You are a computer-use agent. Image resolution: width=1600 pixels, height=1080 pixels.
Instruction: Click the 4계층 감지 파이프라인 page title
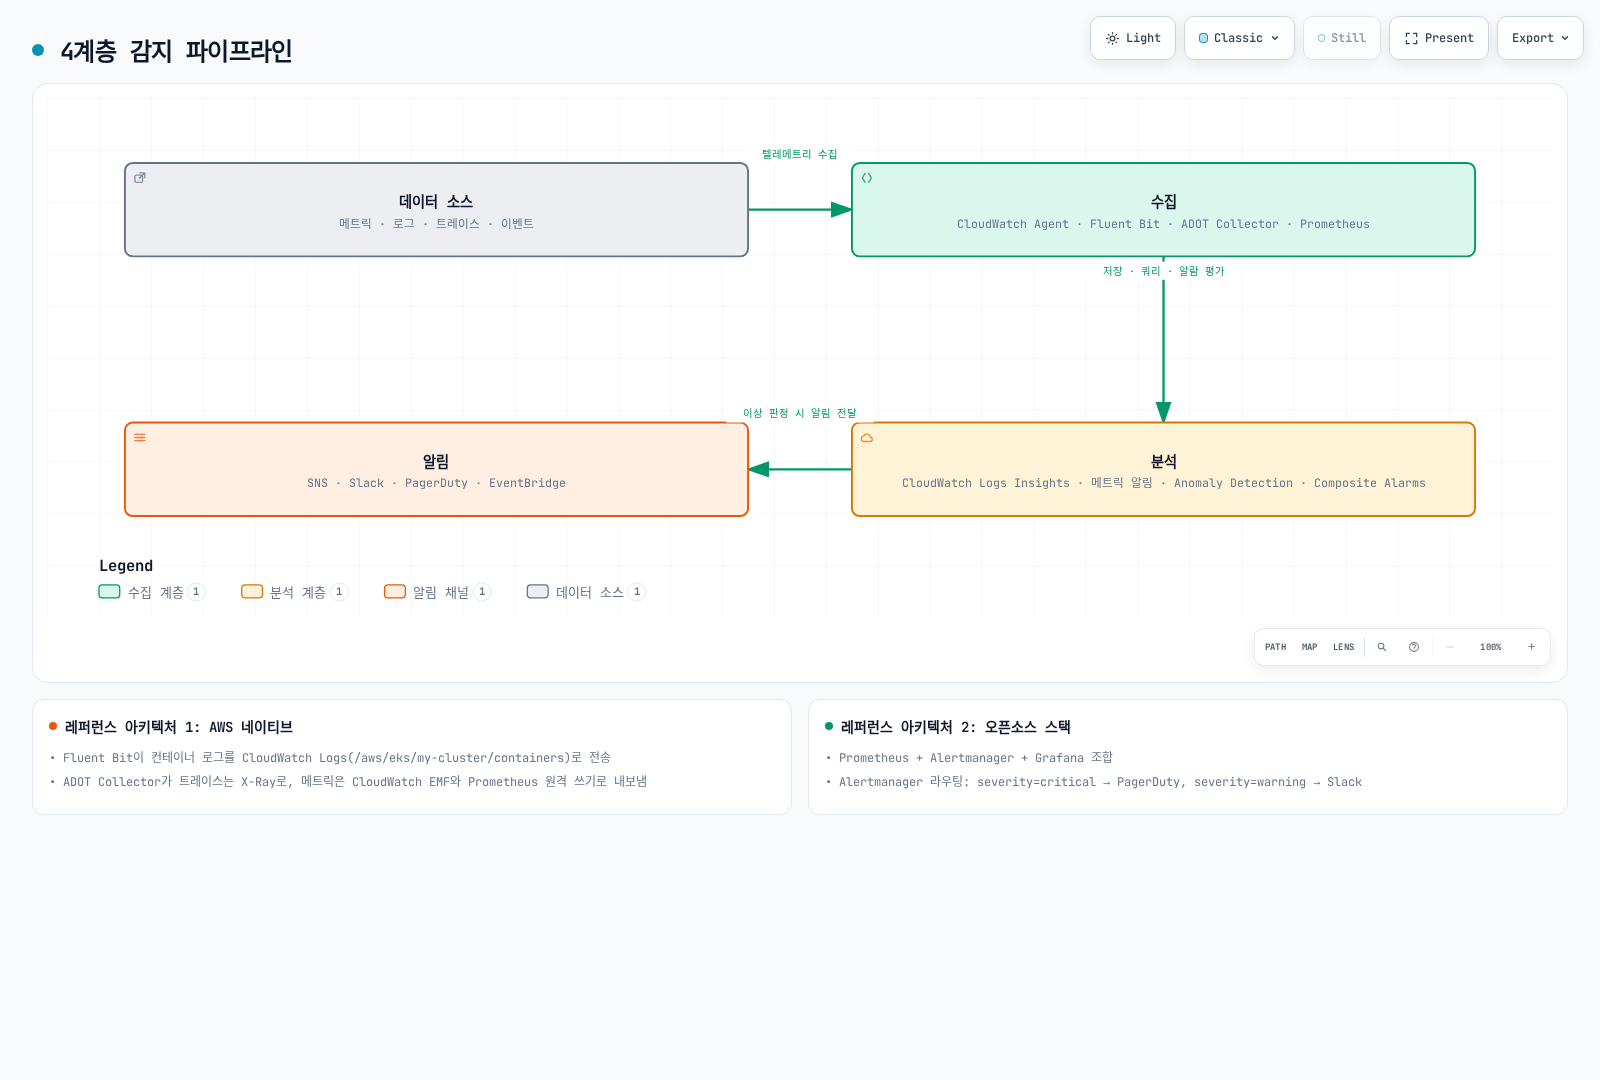(x=176, y=51)
